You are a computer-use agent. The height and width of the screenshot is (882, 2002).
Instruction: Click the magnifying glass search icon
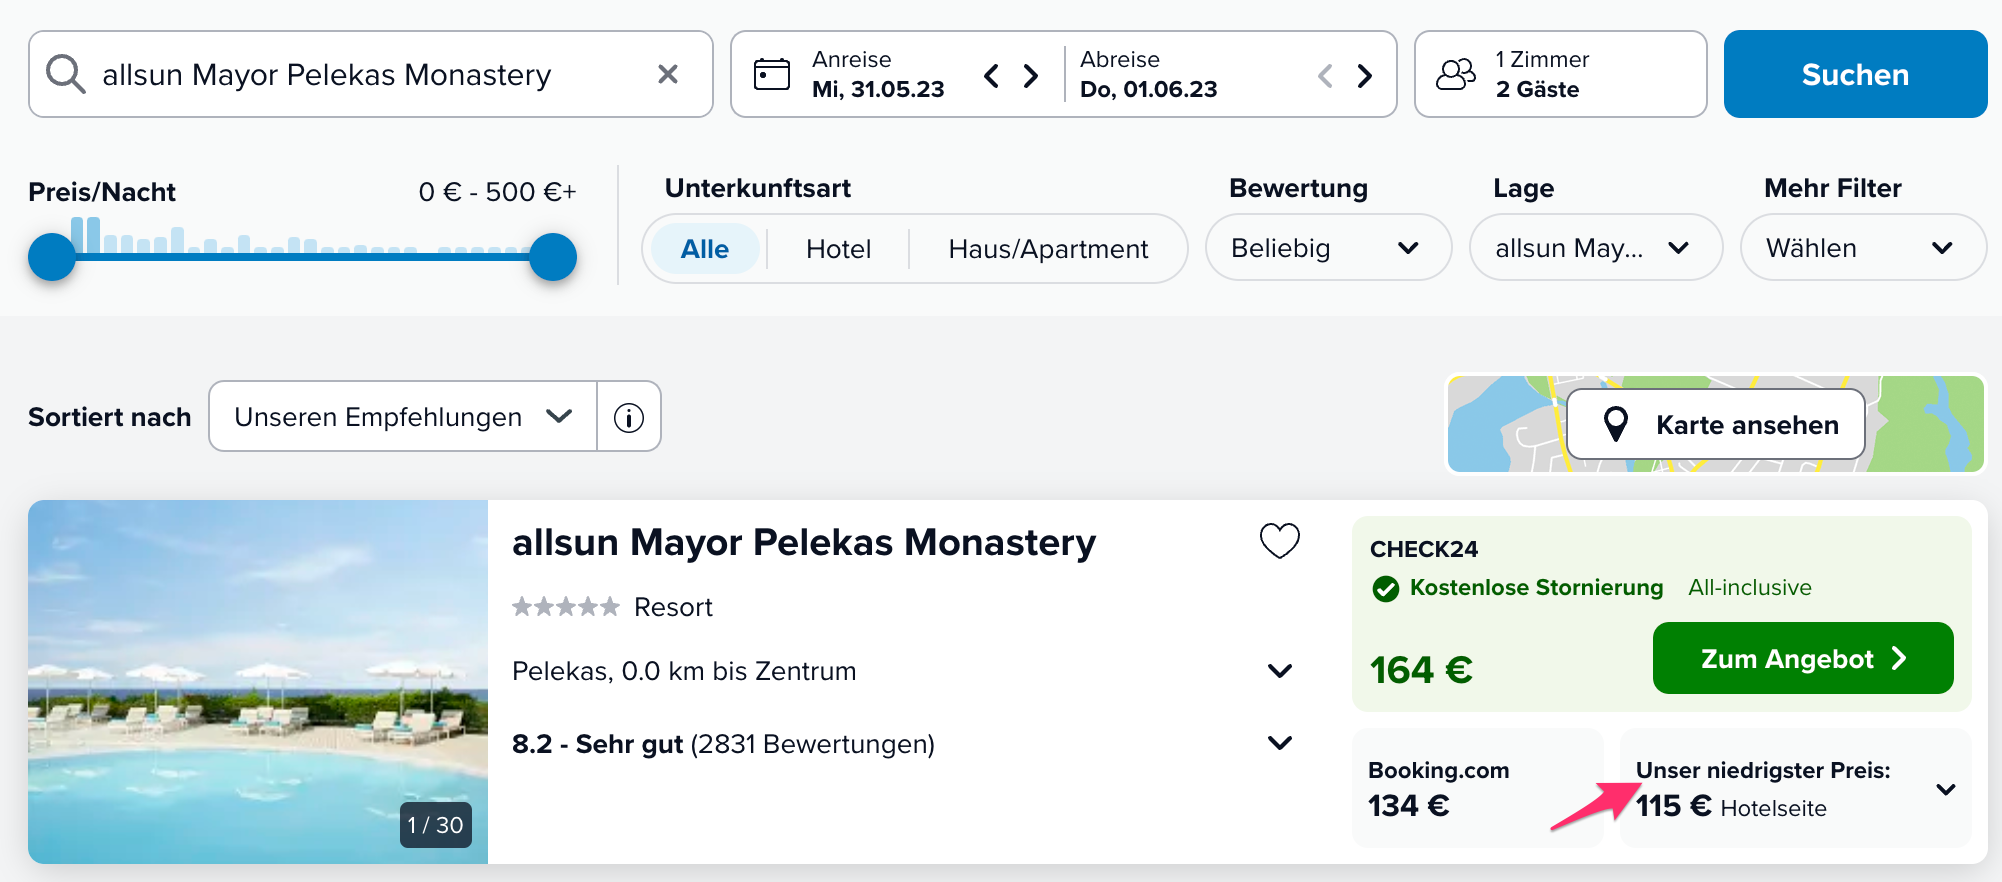tap(66, 74)
